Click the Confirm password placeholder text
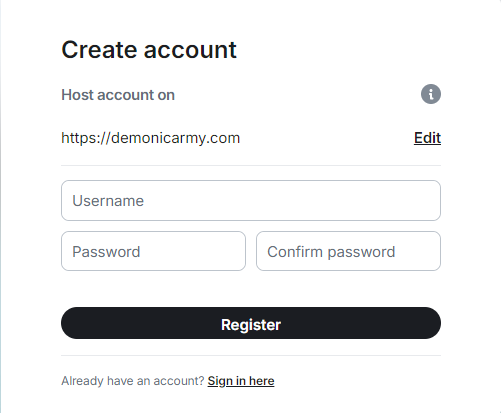The width and height of the screenshot is (501, 413). tap(331, 252)
